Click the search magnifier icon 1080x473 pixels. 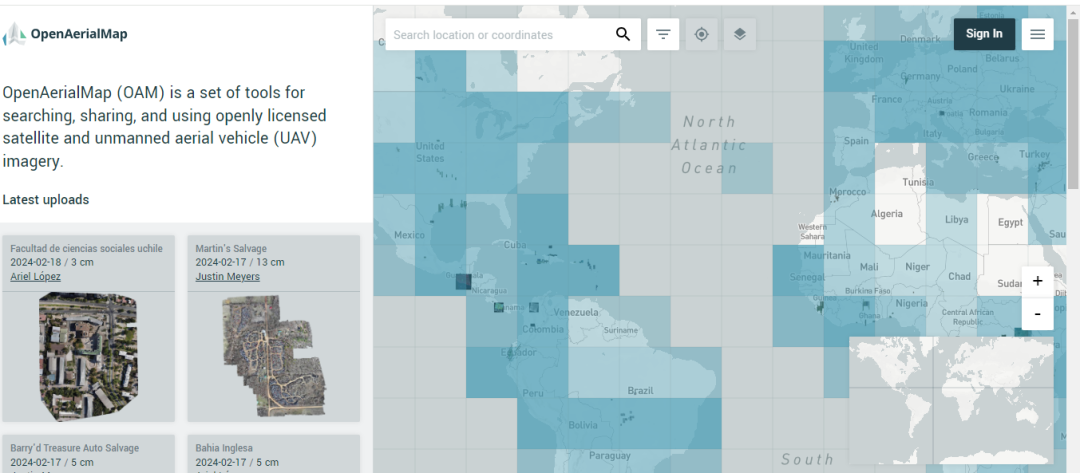tap(623, 34)
